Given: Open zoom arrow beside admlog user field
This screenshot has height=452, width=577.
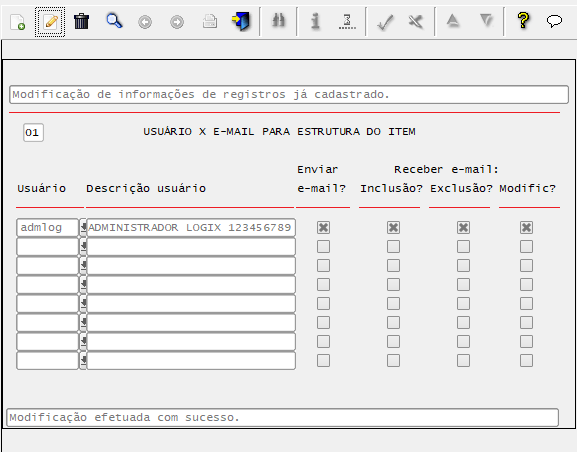Looking at the screenshot, I should pyautogui.click(x=83, y=227).
